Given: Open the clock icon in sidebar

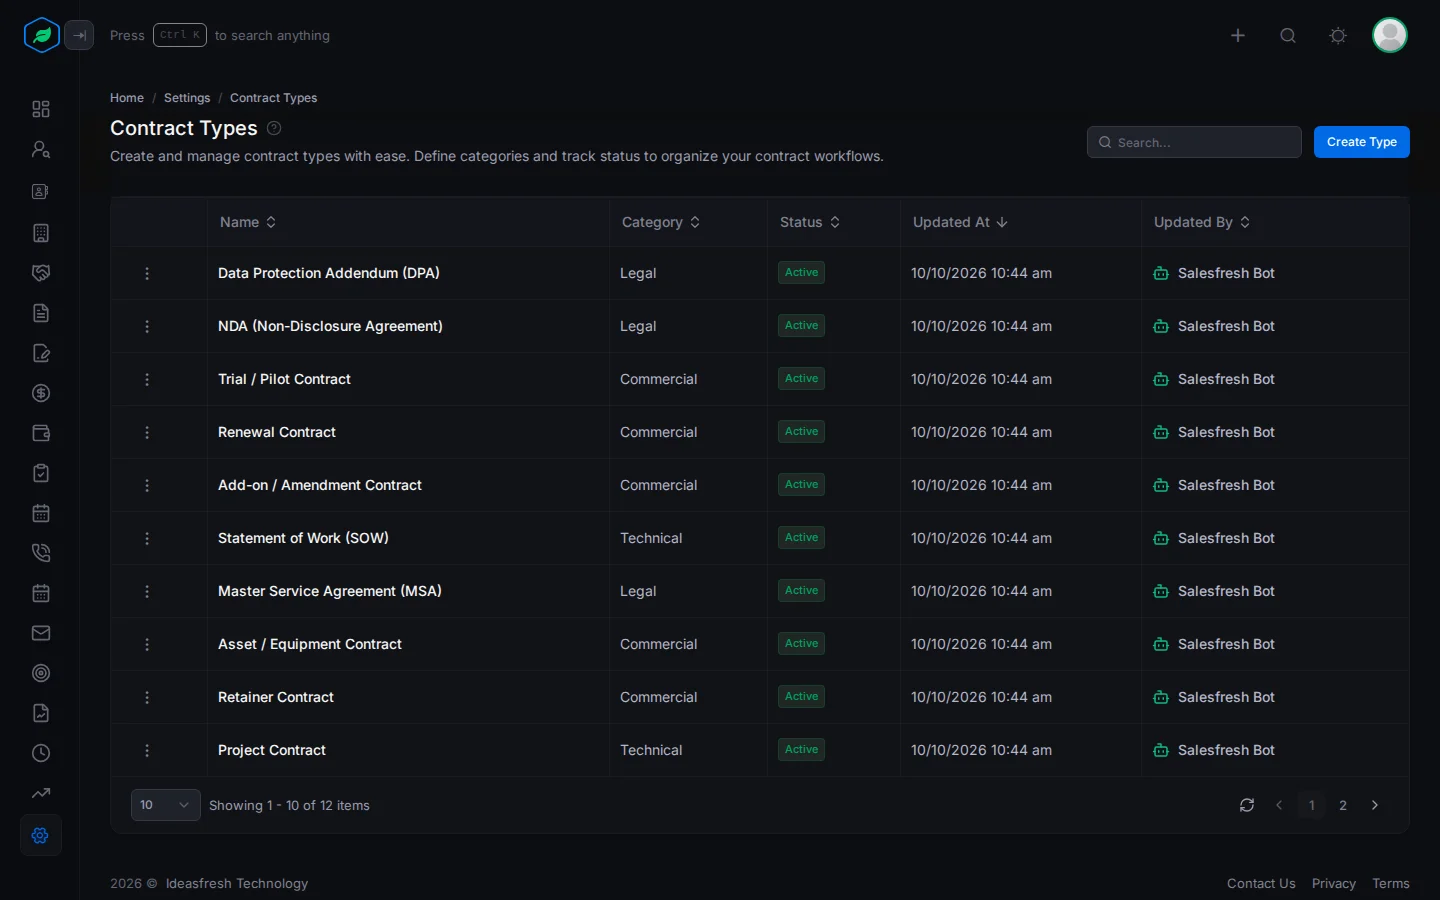Looking at the screenshot, I should click(x=41, y=753).
